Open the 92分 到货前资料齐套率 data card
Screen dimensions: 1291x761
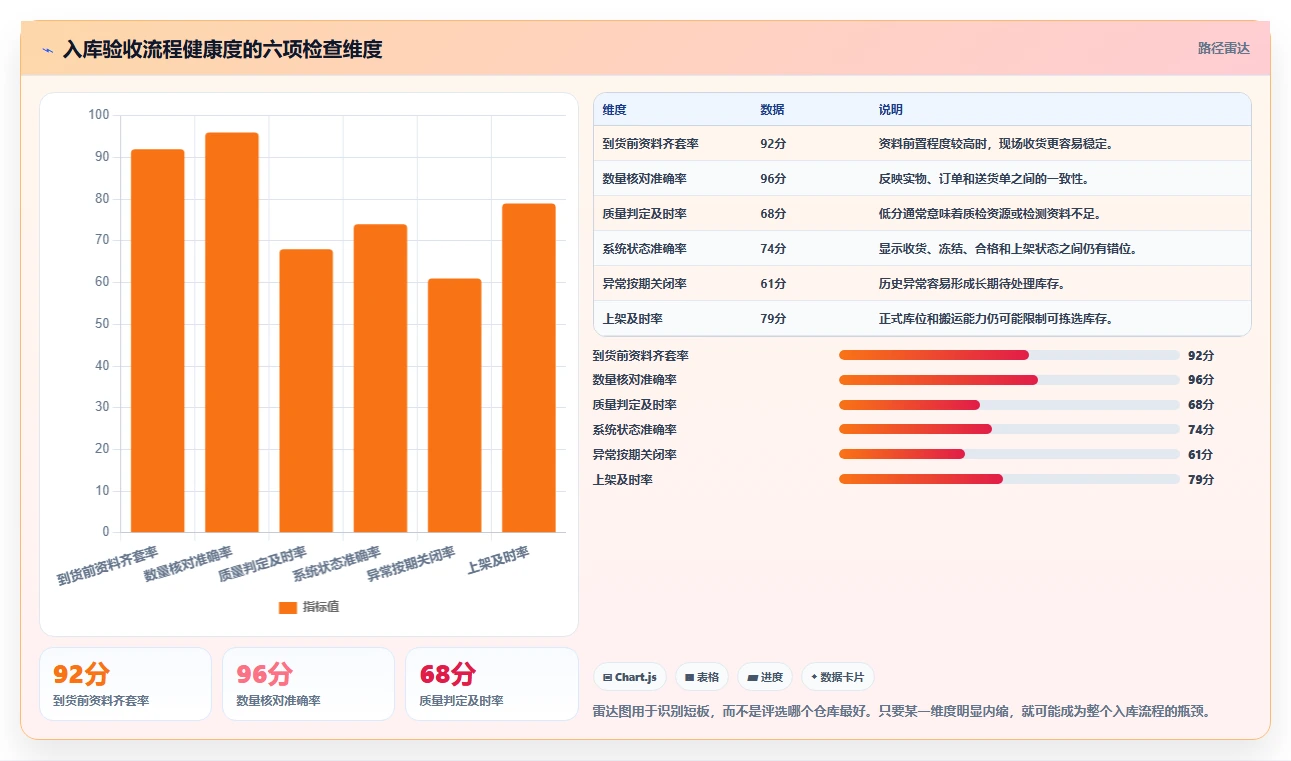pos(125,684)
